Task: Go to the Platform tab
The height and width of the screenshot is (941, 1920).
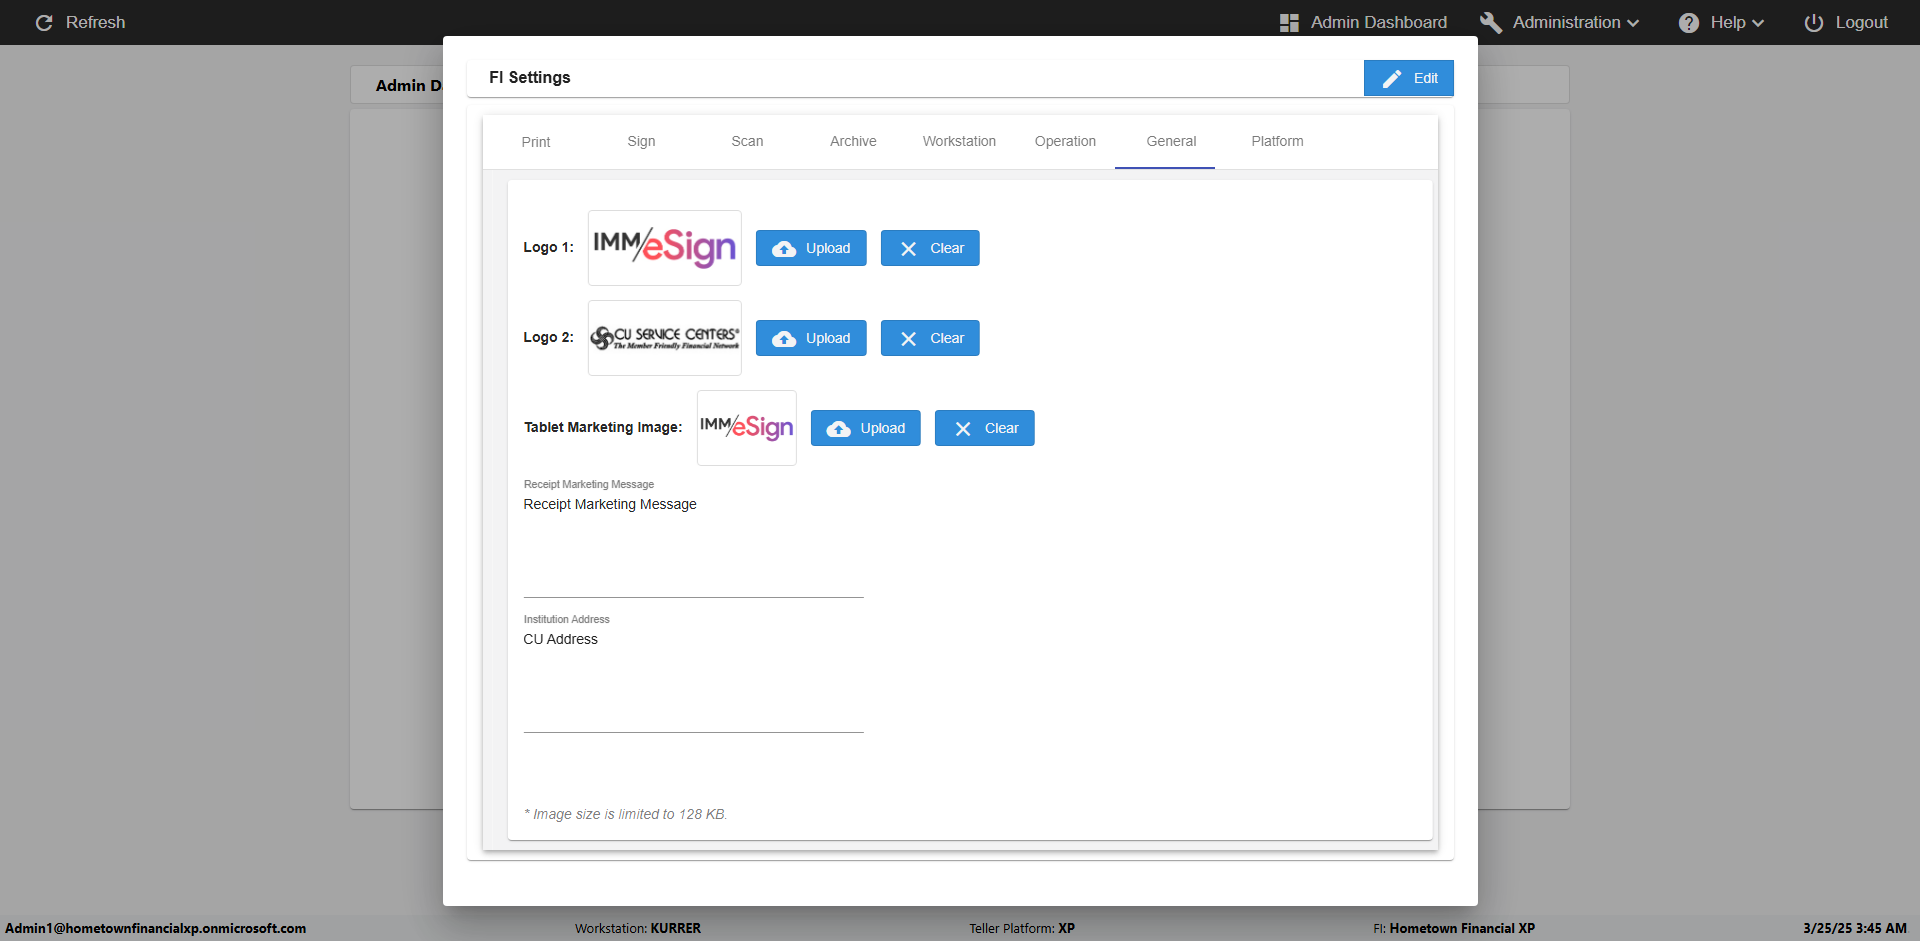Action: click(x=1277, y=142)
